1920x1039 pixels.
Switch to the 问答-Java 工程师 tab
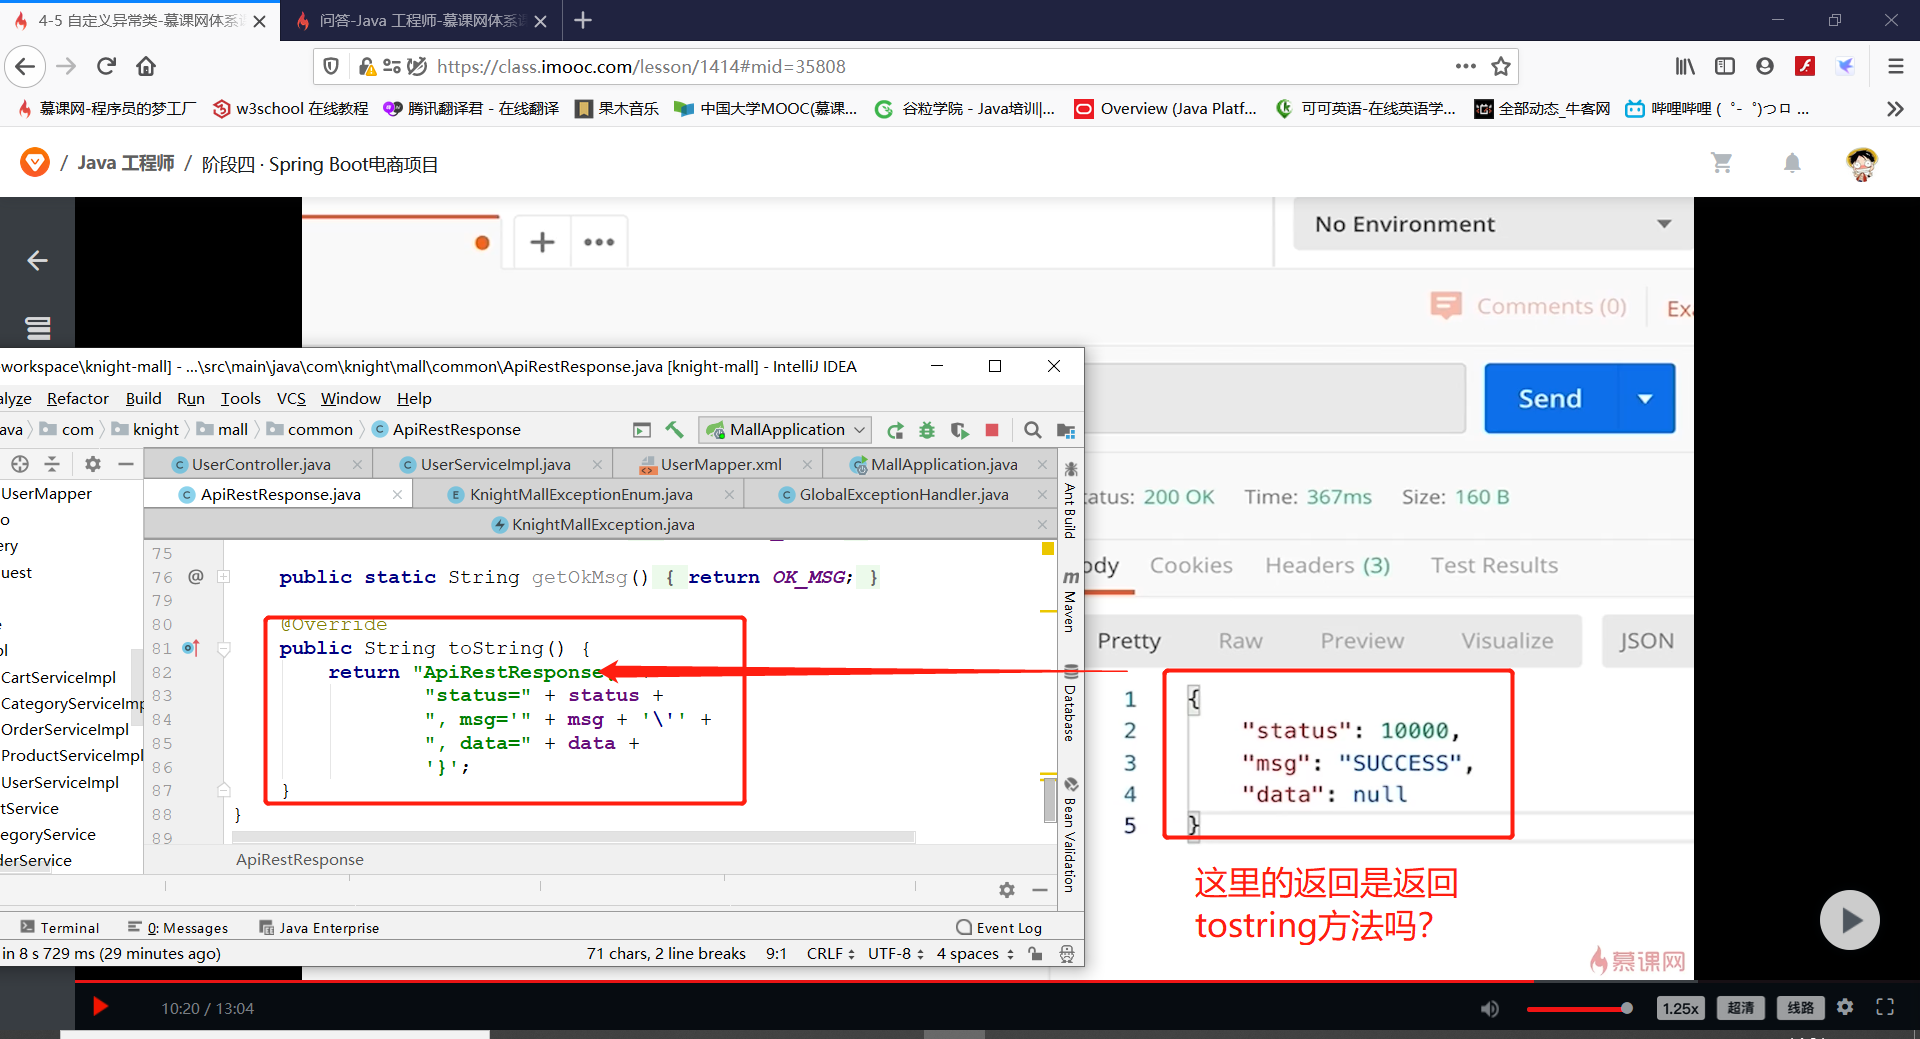tap(420, 20)
